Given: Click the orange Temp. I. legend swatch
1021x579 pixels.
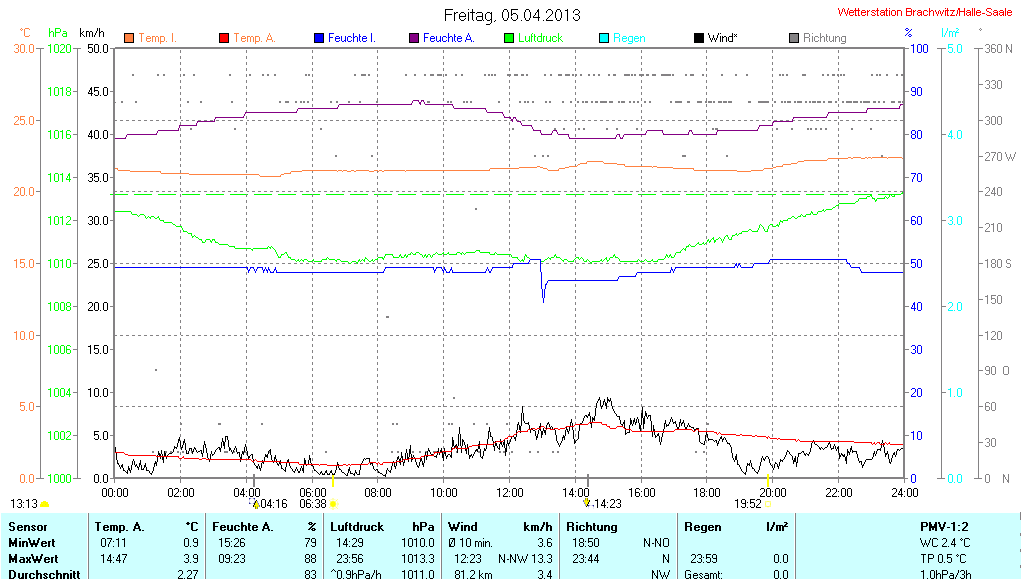Looking at the screenshot, I should (129, 38).
